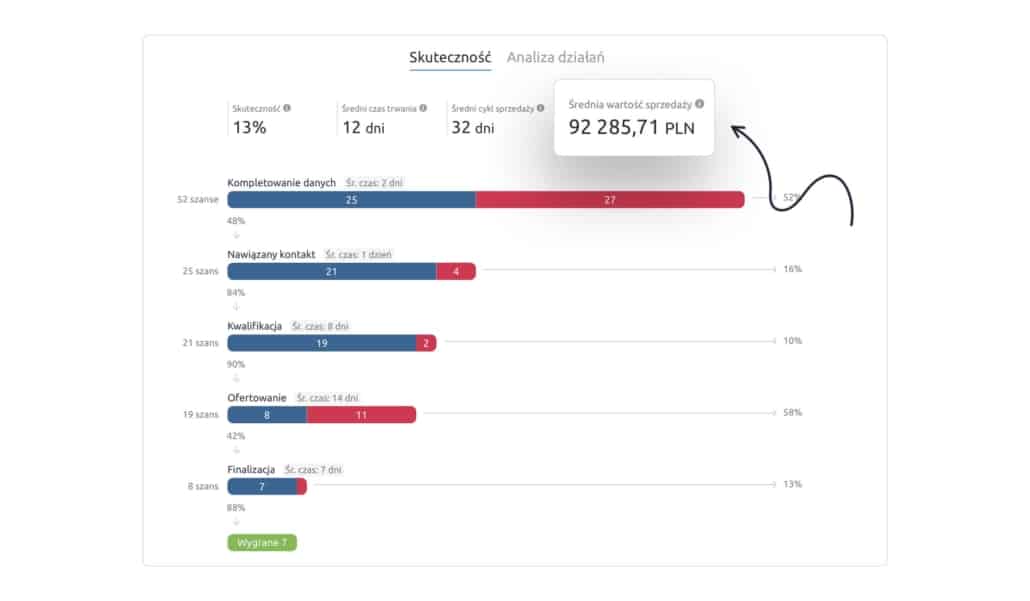Click the green Wygrane 7 badge

[262, 543]
